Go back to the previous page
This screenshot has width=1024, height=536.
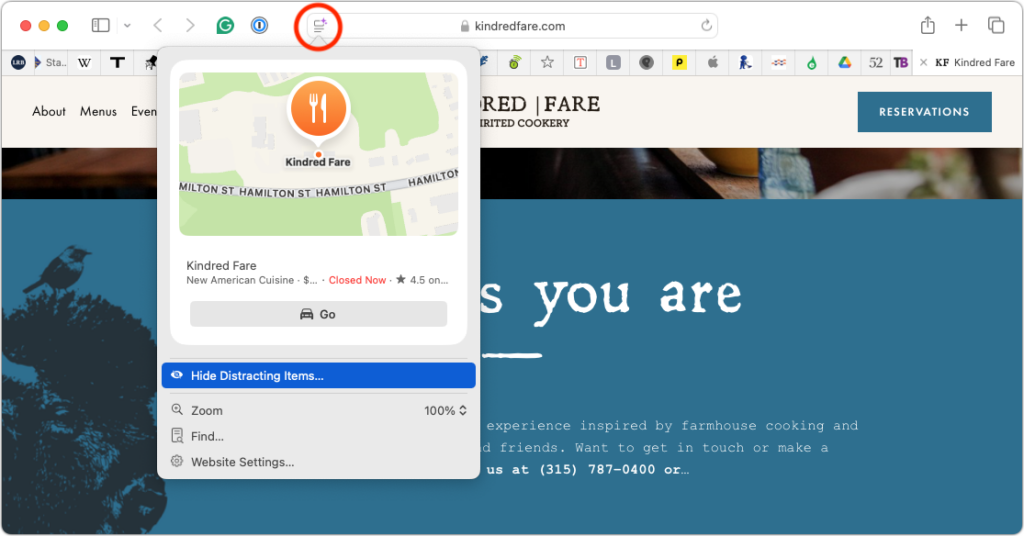158,25
